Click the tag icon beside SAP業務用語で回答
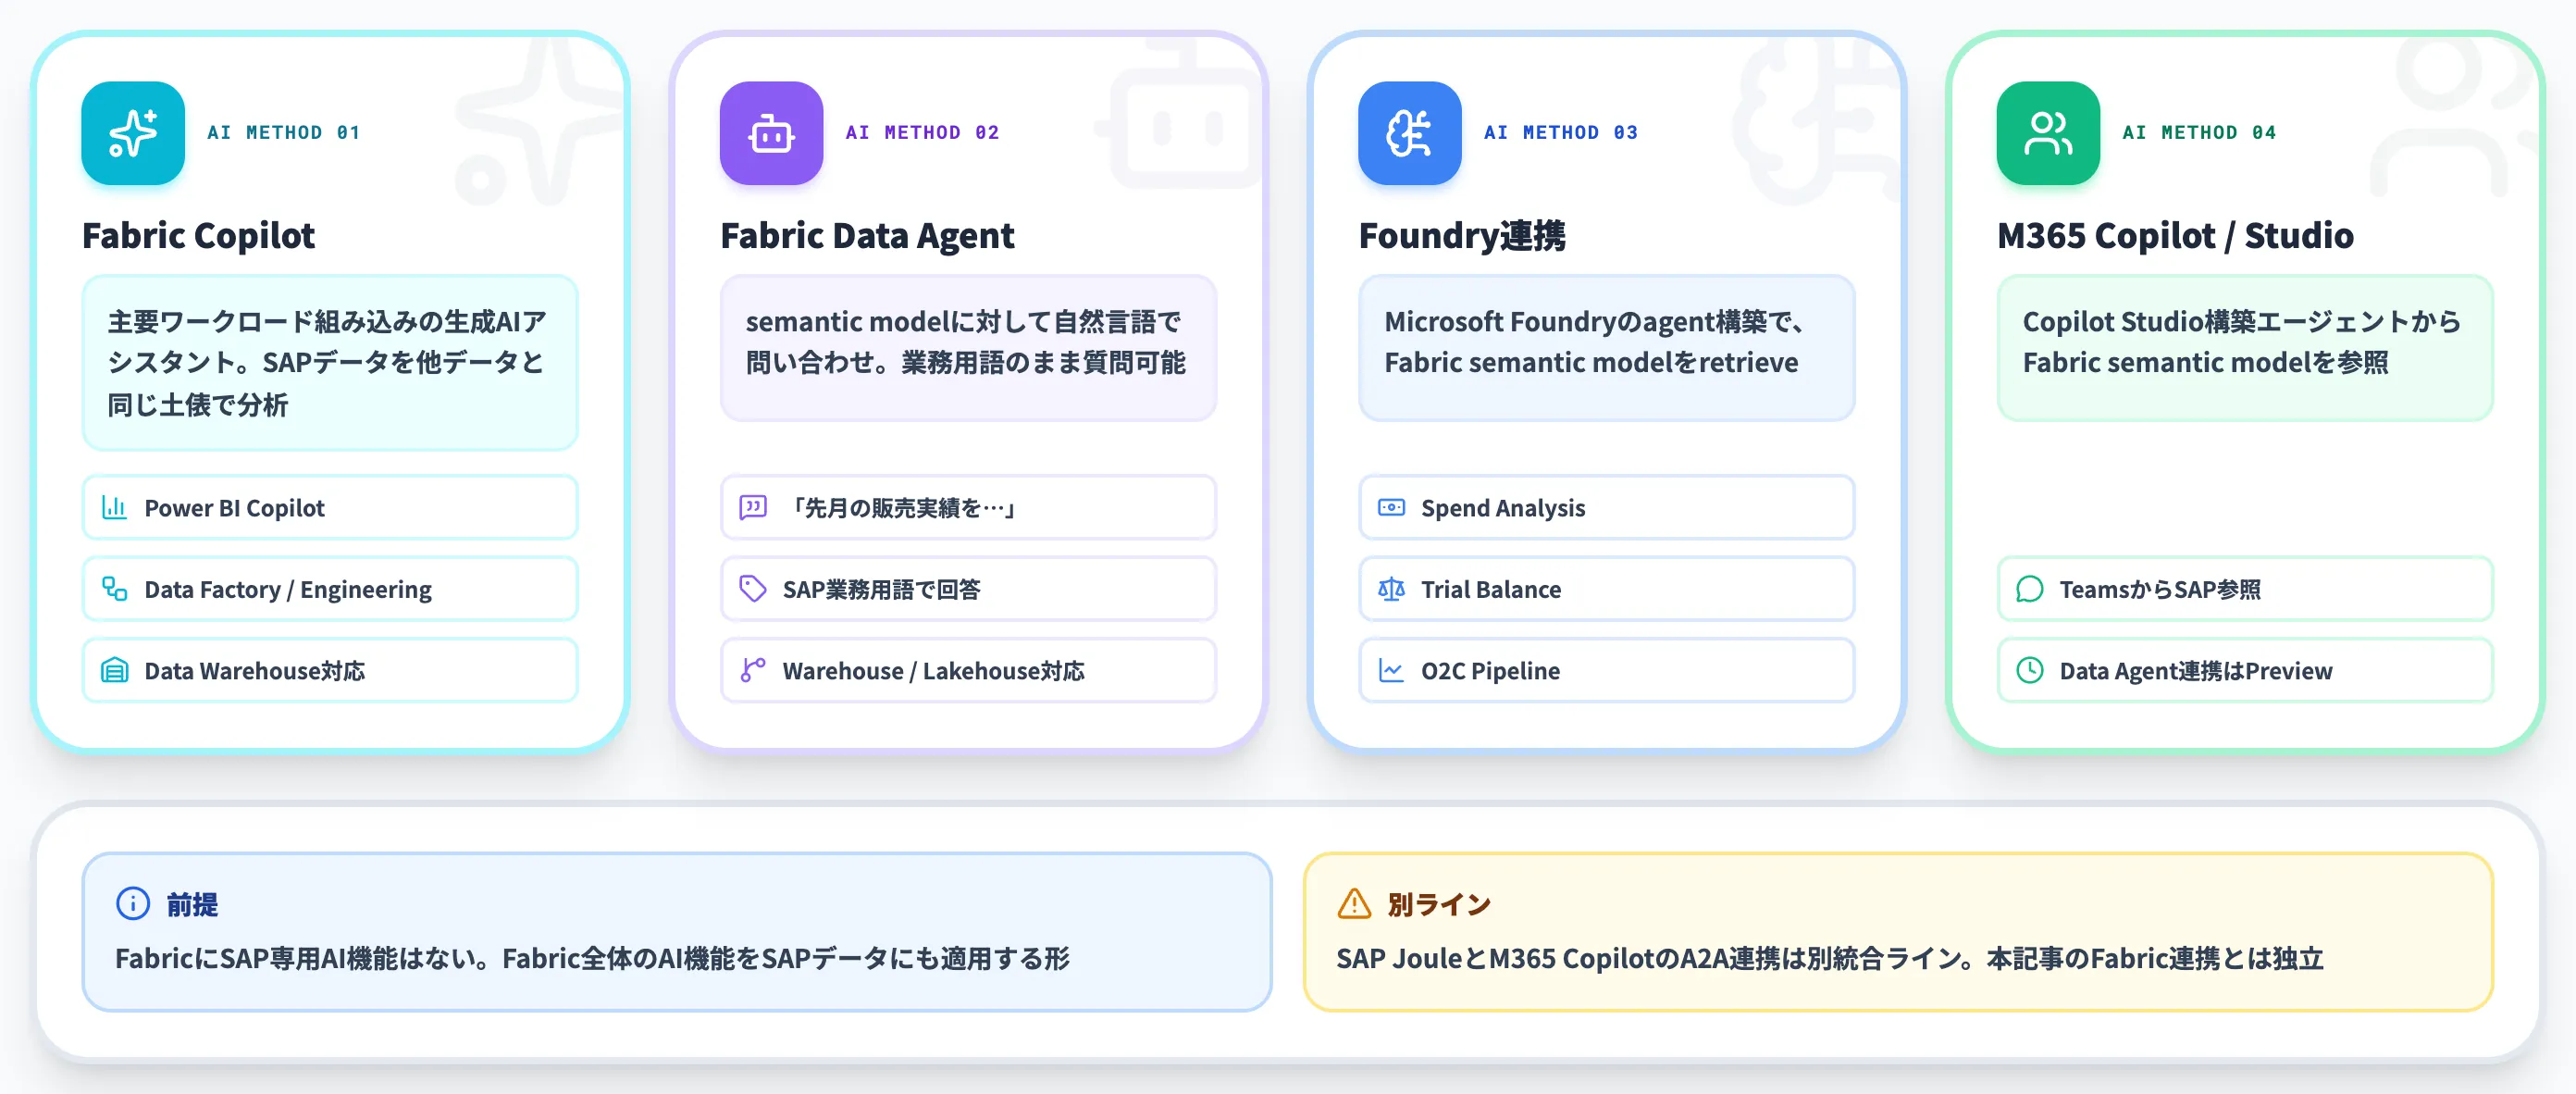The height and width of the screenshot is (1094, 2576). (753, 589)
